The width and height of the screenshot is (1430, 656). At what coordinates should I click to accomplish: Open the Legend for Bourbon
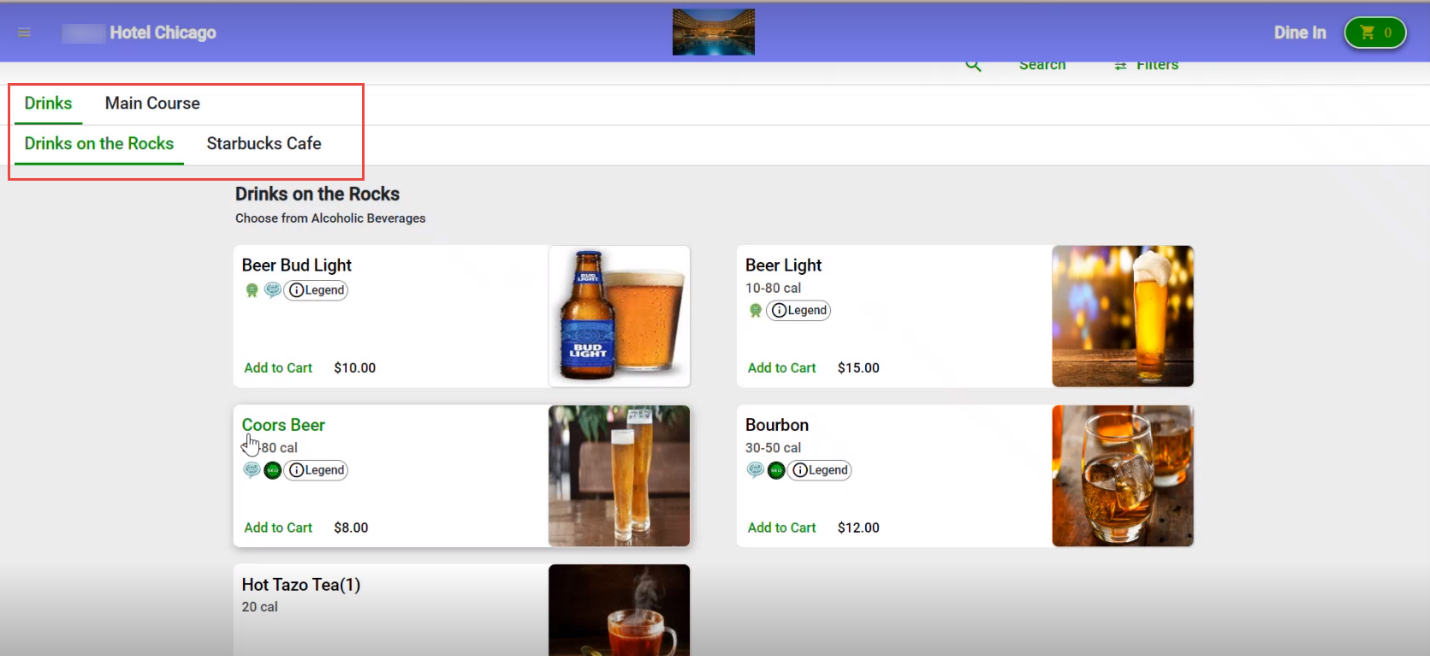click(820, 470)
